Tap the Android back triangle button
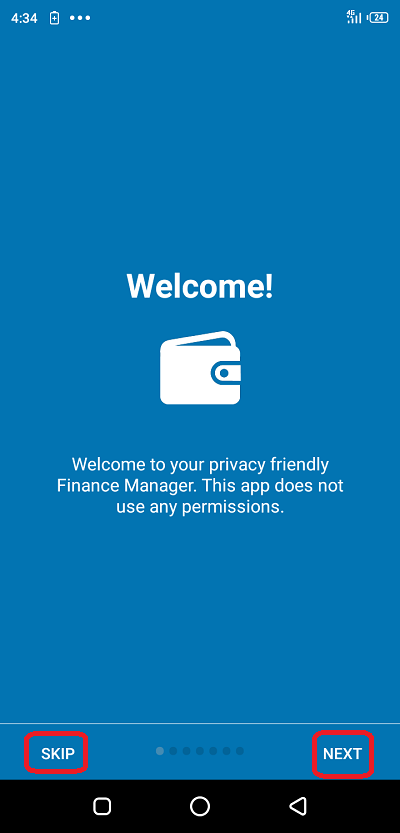Screen dimensions: 400x833 coord(298,806)
